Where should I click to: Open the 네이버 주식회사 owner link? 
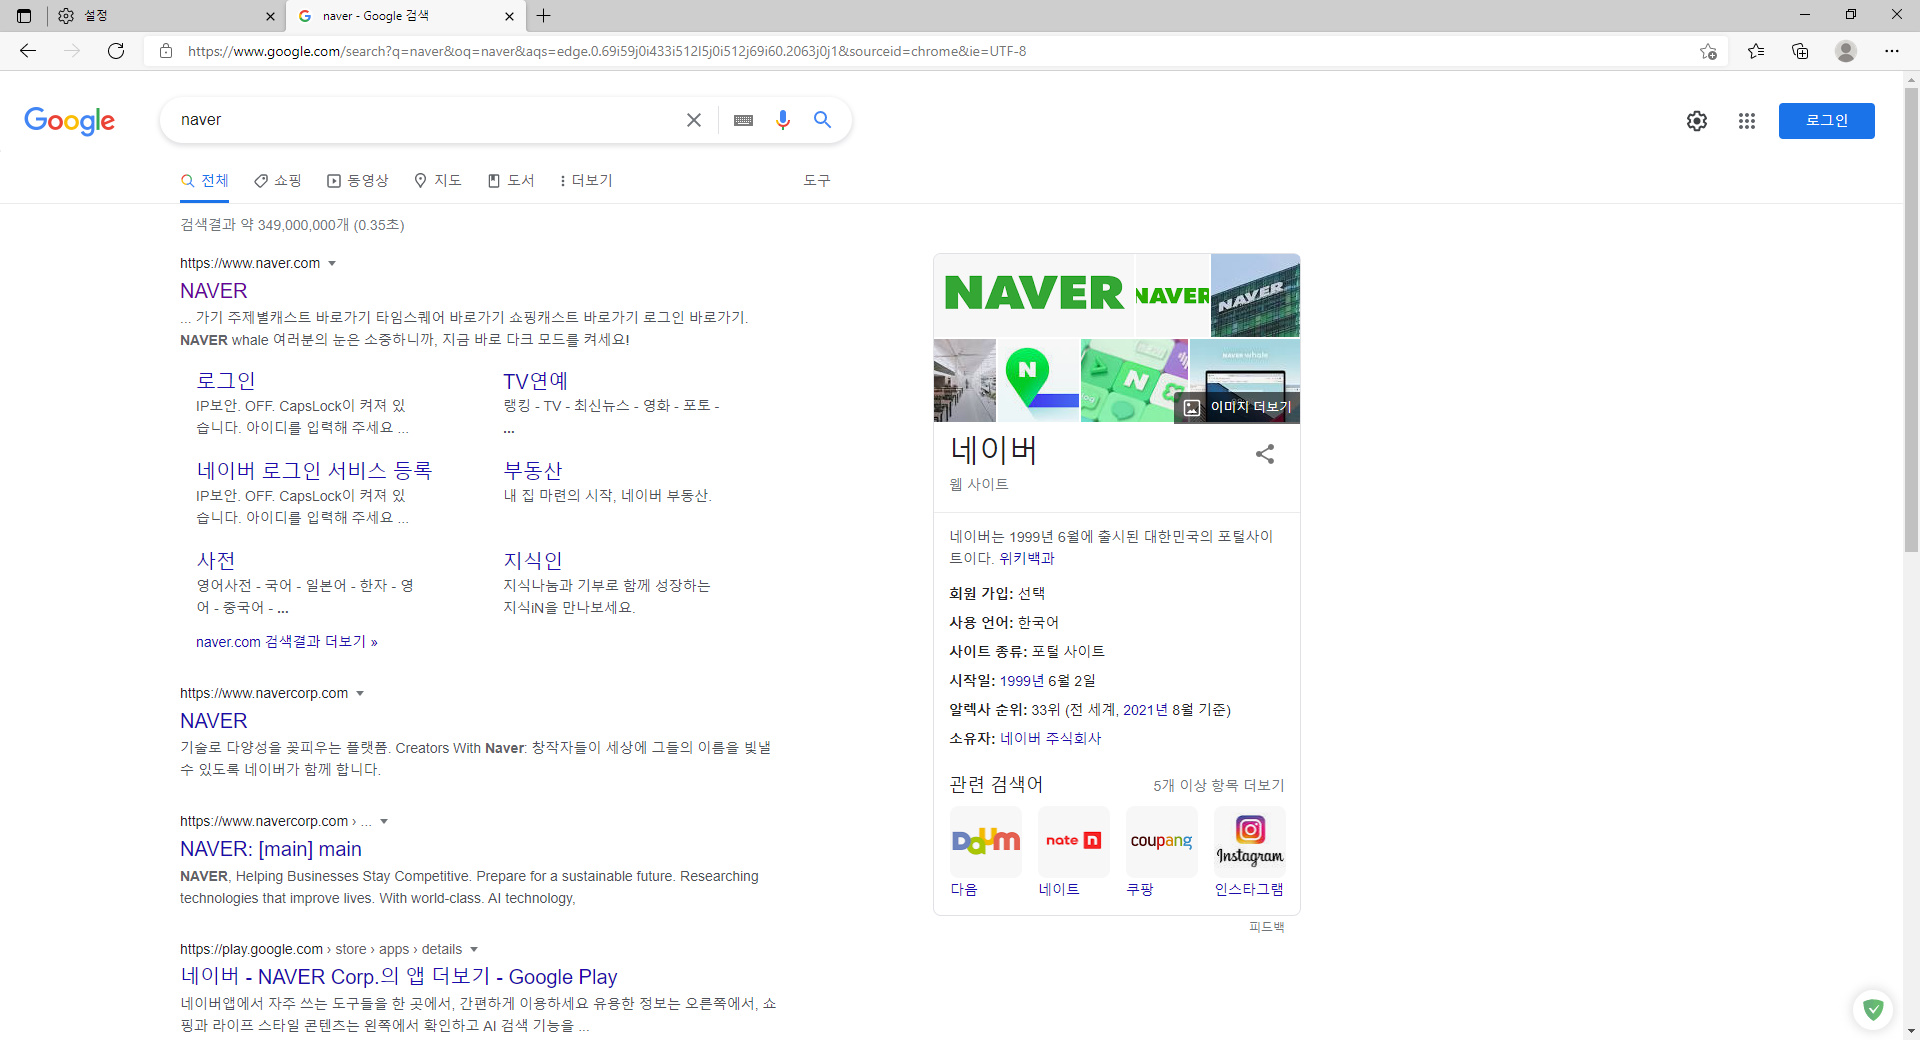pos(1050,739)
